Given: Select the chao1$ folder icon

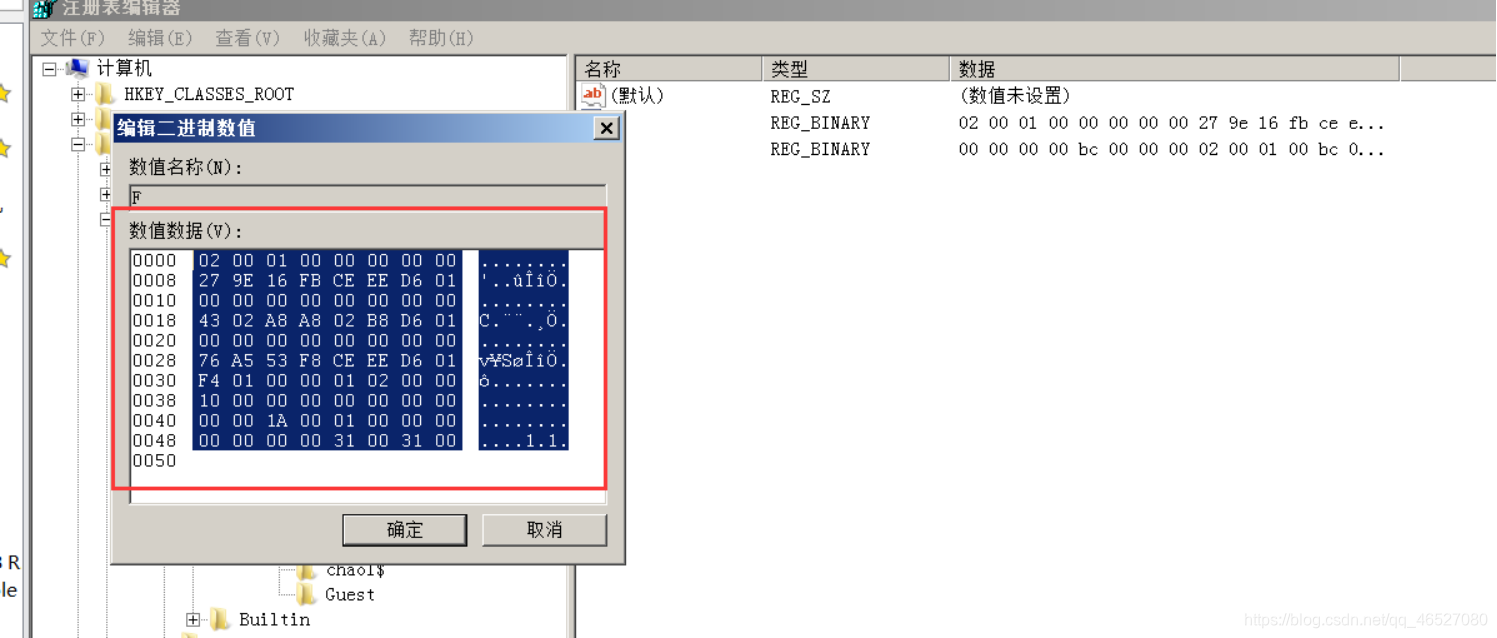Looking at the screenshot, I should [307, 570].
